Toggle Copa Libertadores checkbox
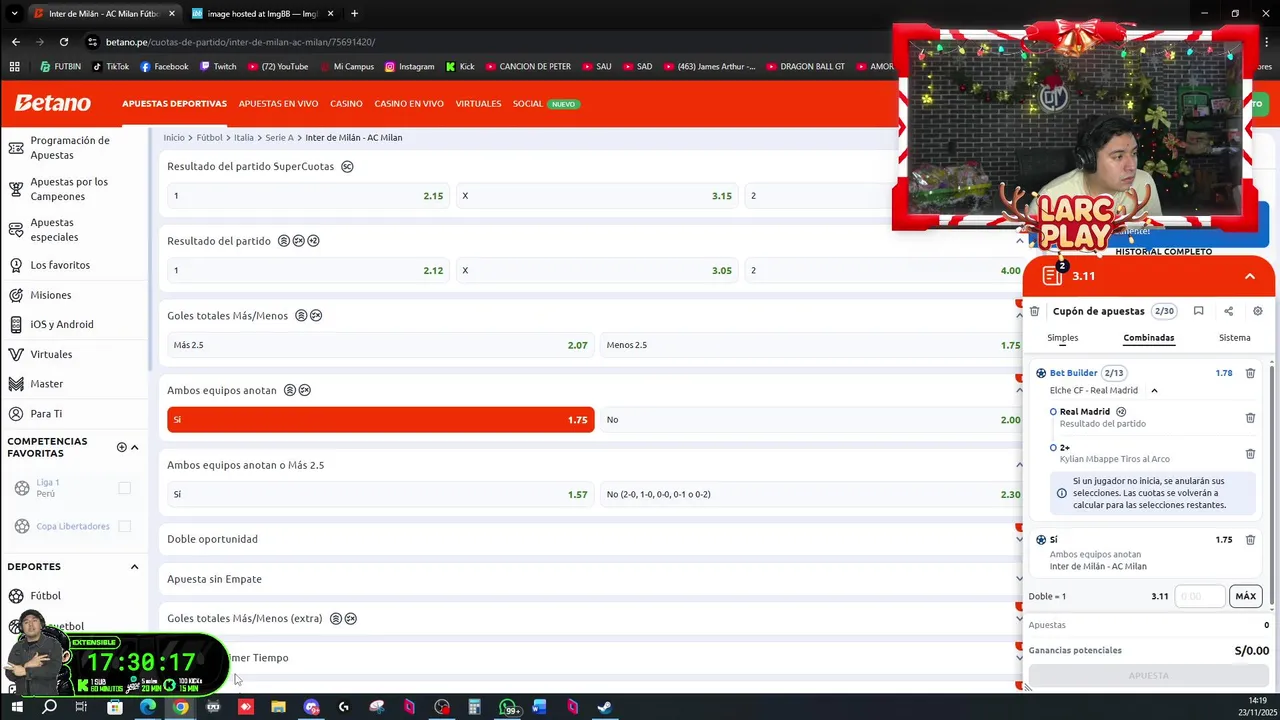This screenshot has width=1280, height=720. (x=124, y=526)
